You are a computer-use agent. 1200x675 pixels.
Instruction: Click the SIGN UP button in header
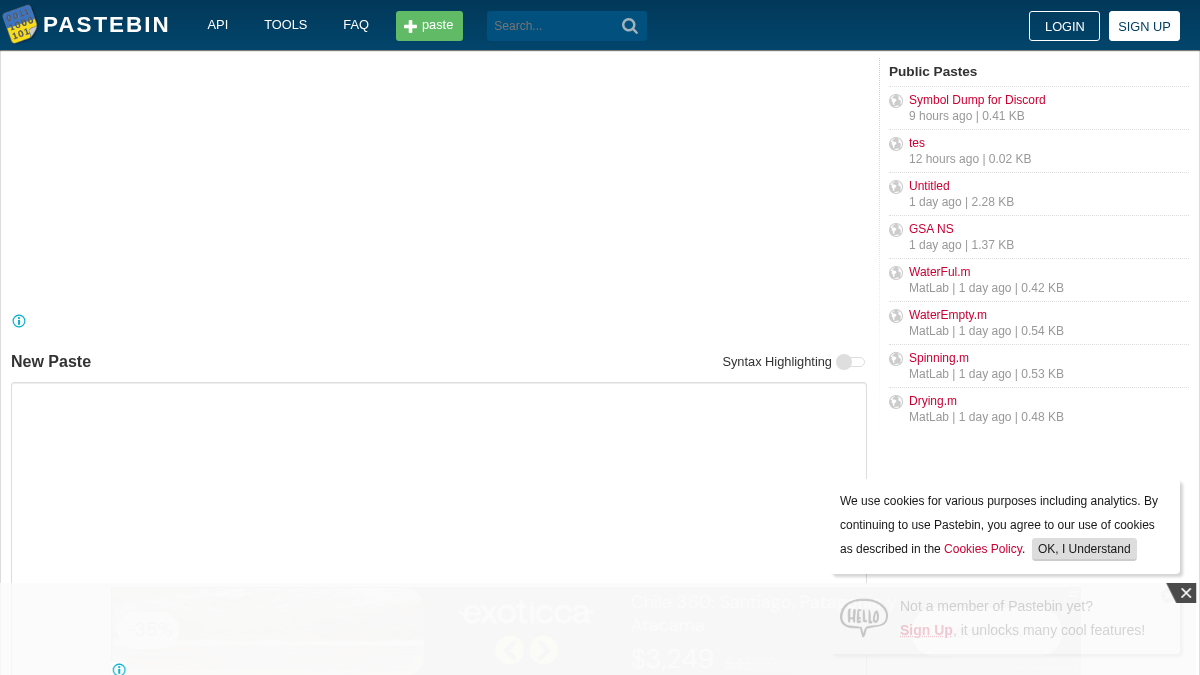coord(1144,26)
